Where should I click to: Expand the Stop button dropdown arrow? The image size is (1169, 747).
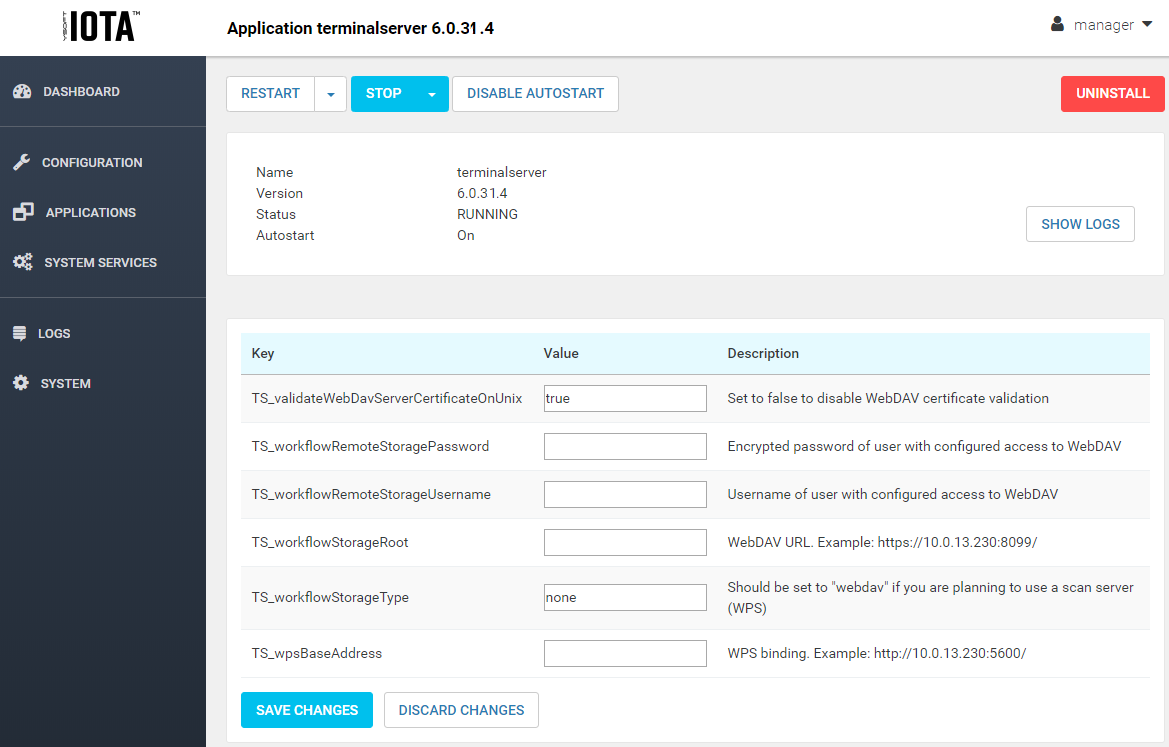pos(432,94)
